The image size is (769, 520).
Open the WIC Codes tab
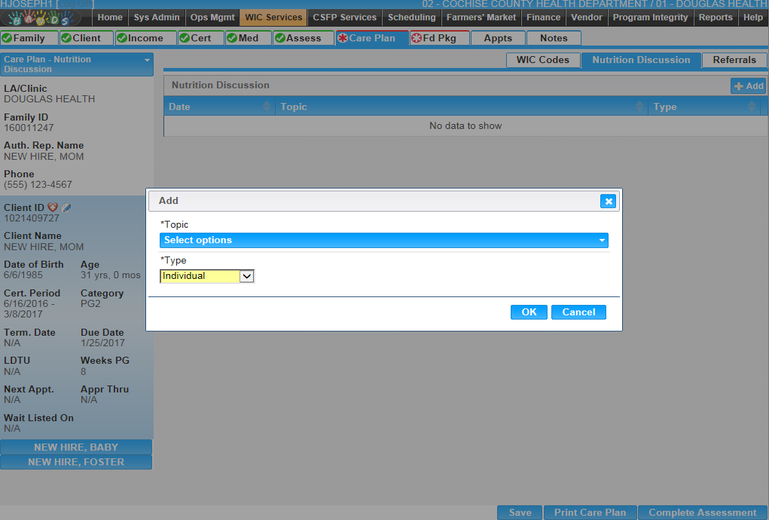pos(542,60)
